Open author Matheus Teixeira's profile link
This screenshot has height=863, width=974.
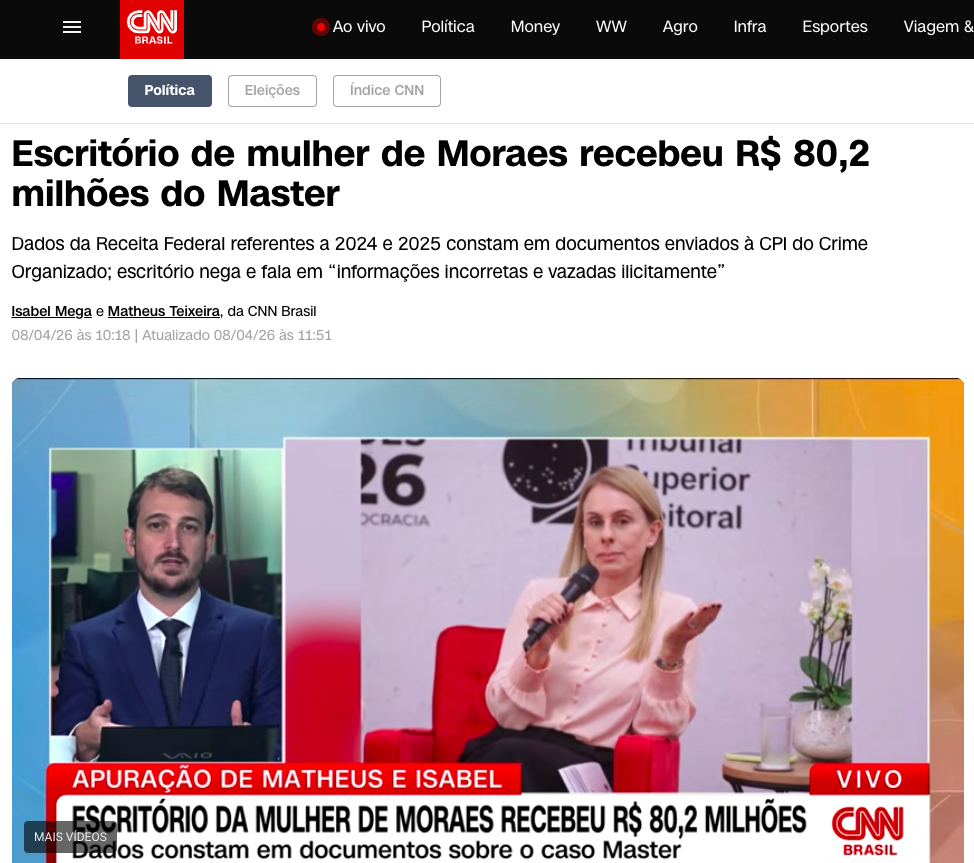click(164, 311)
